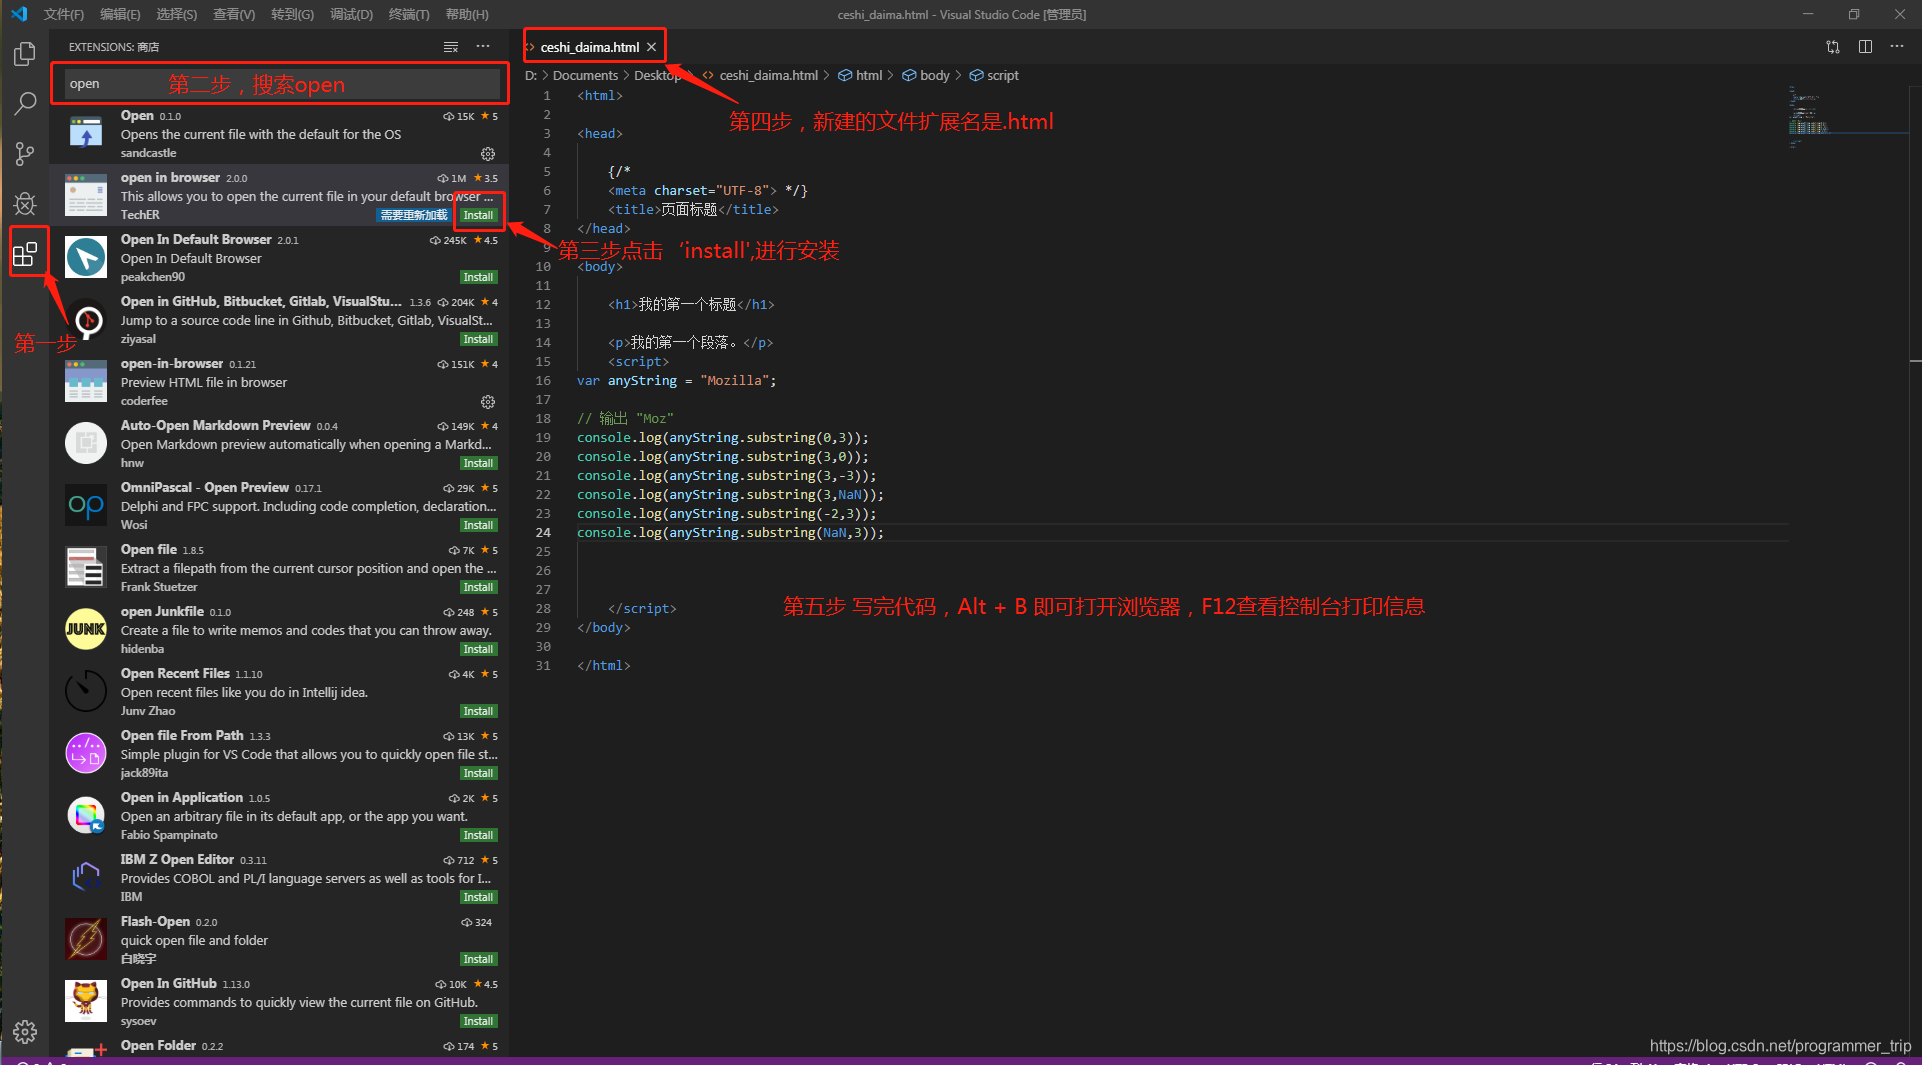Viewport: 1922px width, 1065px height.
Task: Install IBM Z Open Editor extension
Action: [x=478, y=897]
